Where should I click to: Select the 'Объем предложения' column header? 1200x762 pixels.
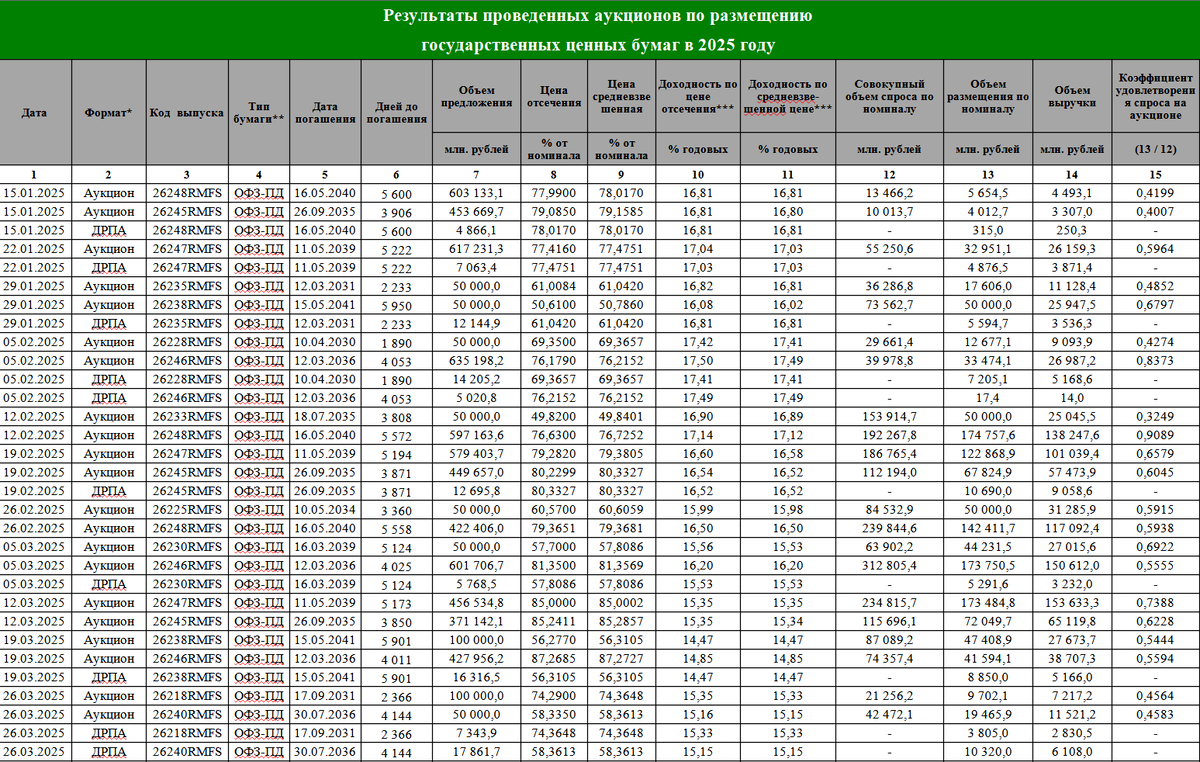click(476, 95)
